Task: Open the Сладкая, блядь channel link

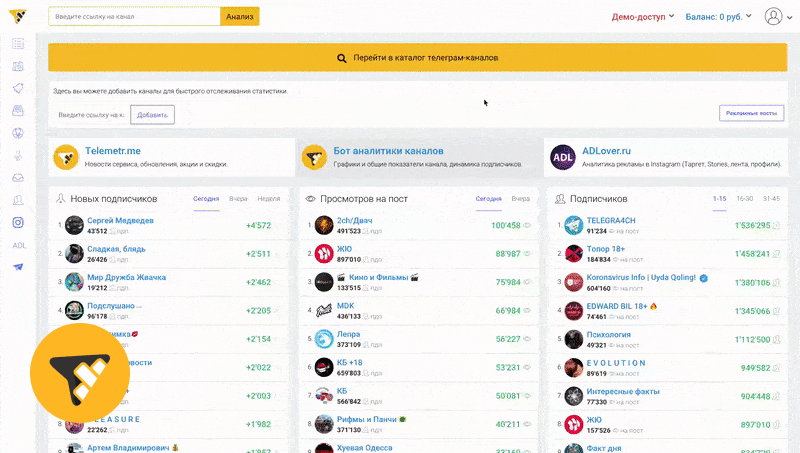Action: pos(116,249)
